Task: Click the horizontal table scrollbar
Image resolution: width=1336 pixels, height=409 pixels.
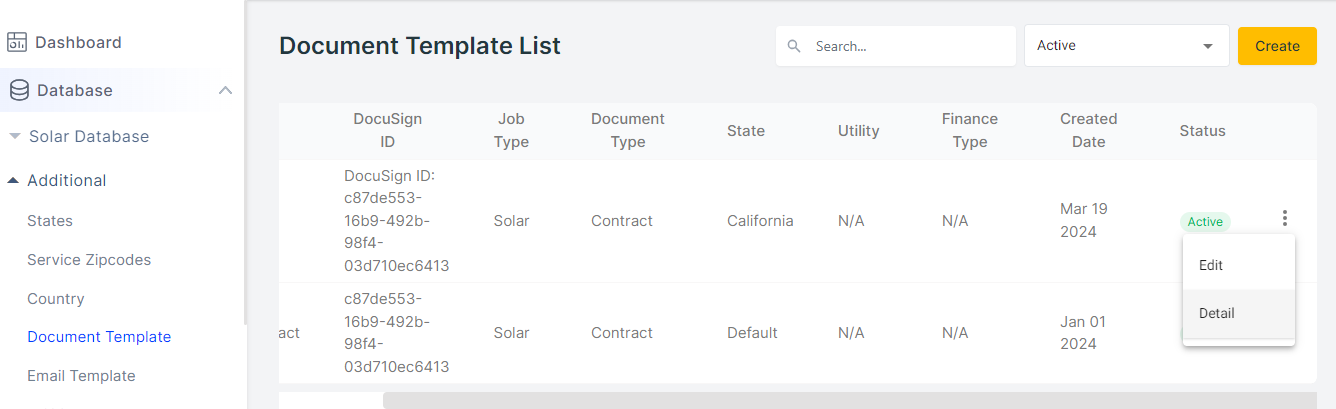Action: pos(848,400)
